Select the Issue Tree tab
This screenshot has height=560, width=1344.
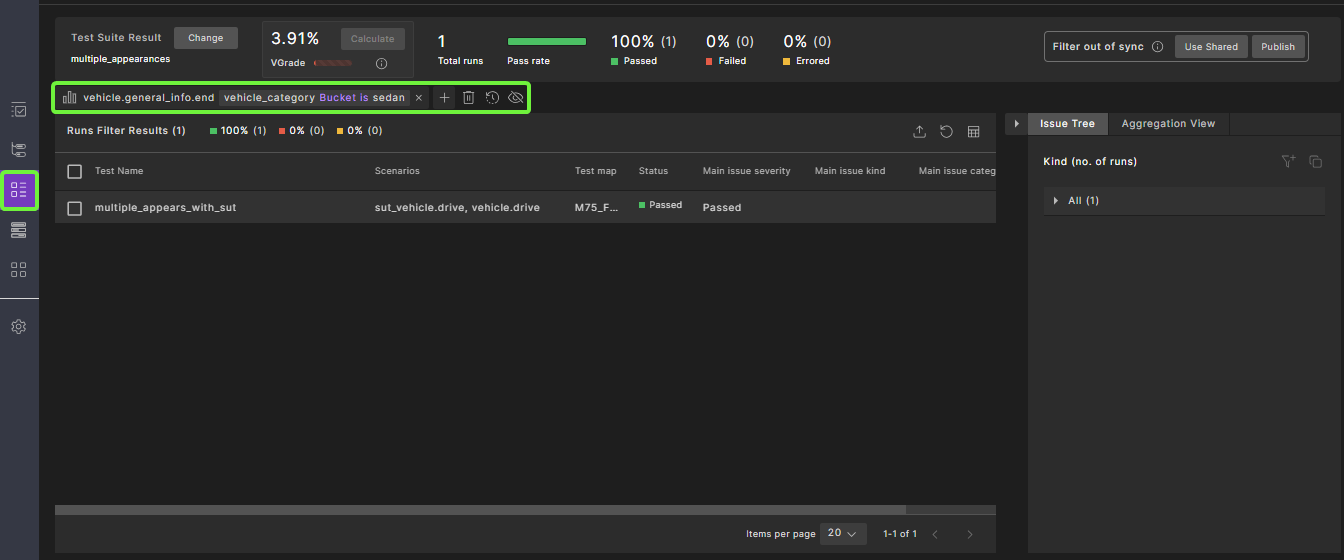click(1067, 124)
